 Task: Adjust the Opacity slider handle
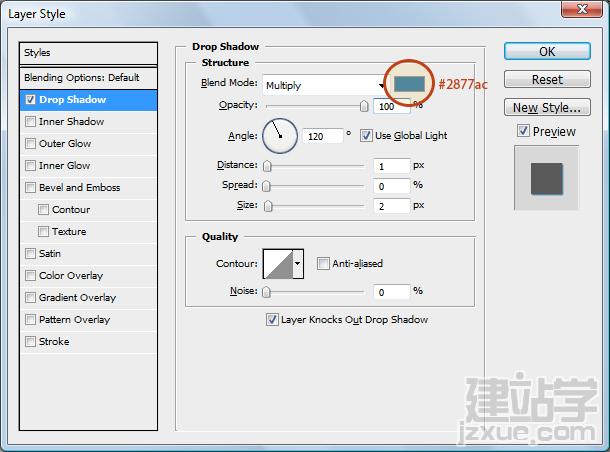[x=364, y=106]
